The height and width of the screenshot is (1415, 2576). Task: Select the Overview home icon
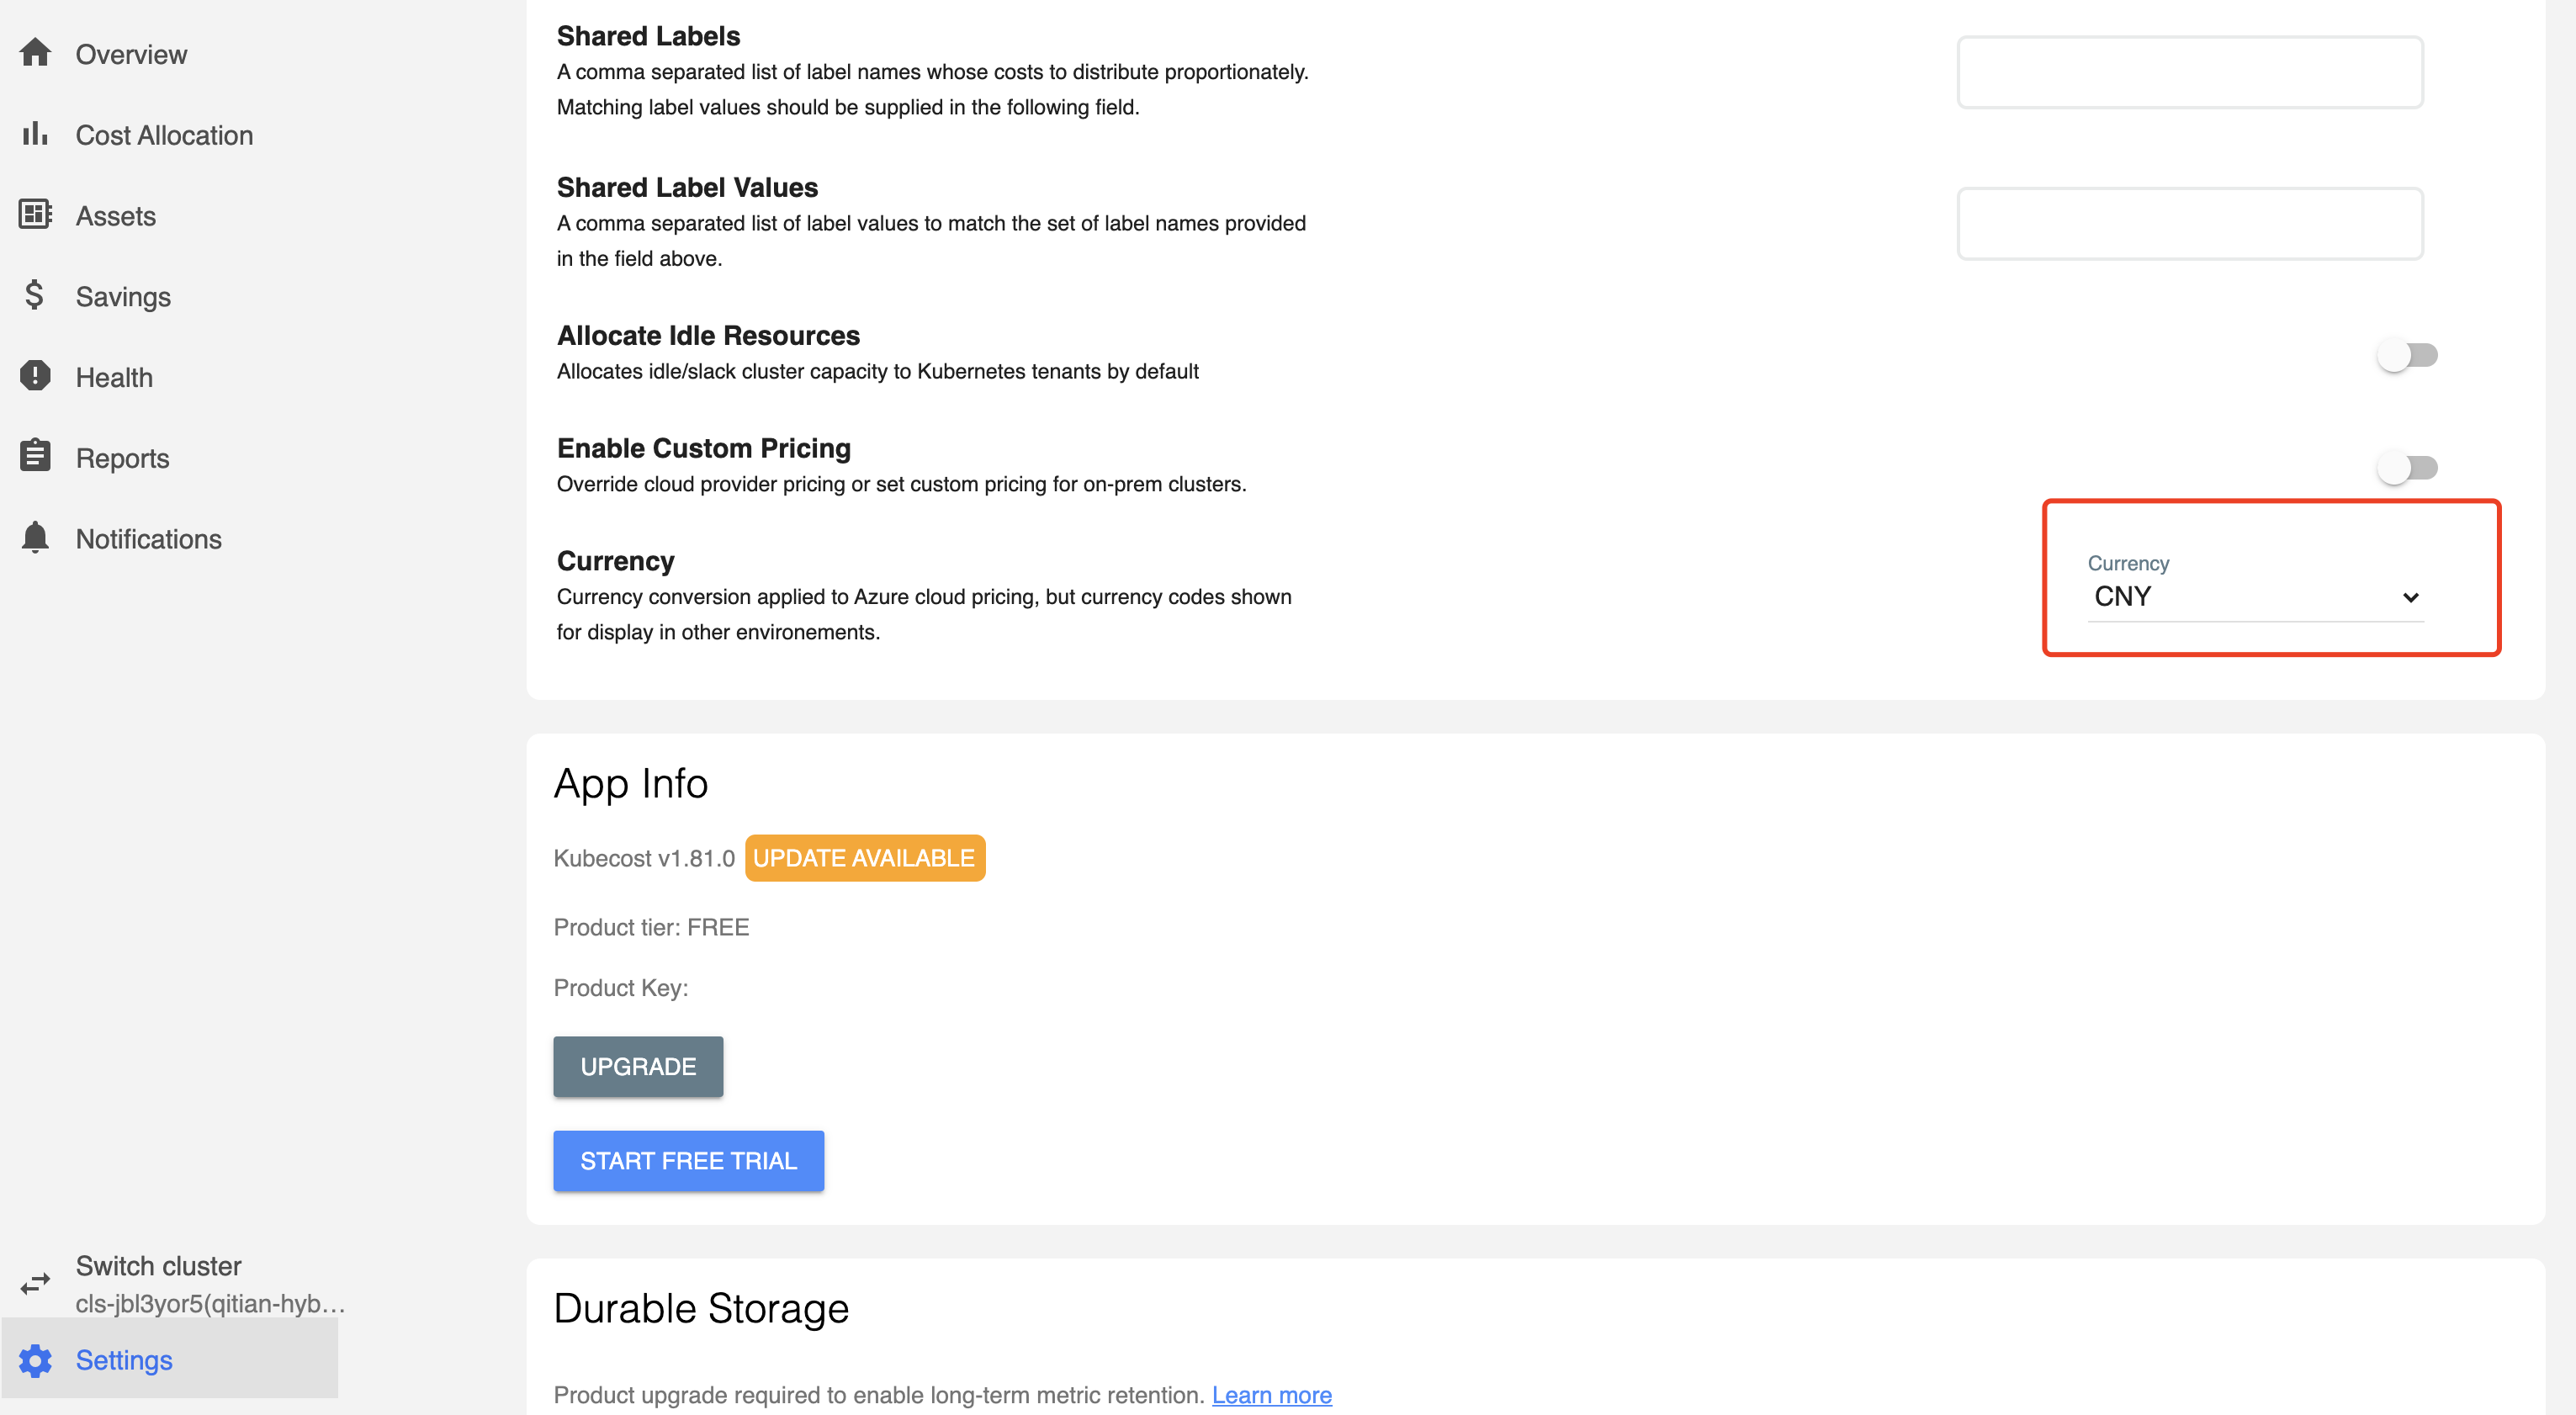[35, 53]
